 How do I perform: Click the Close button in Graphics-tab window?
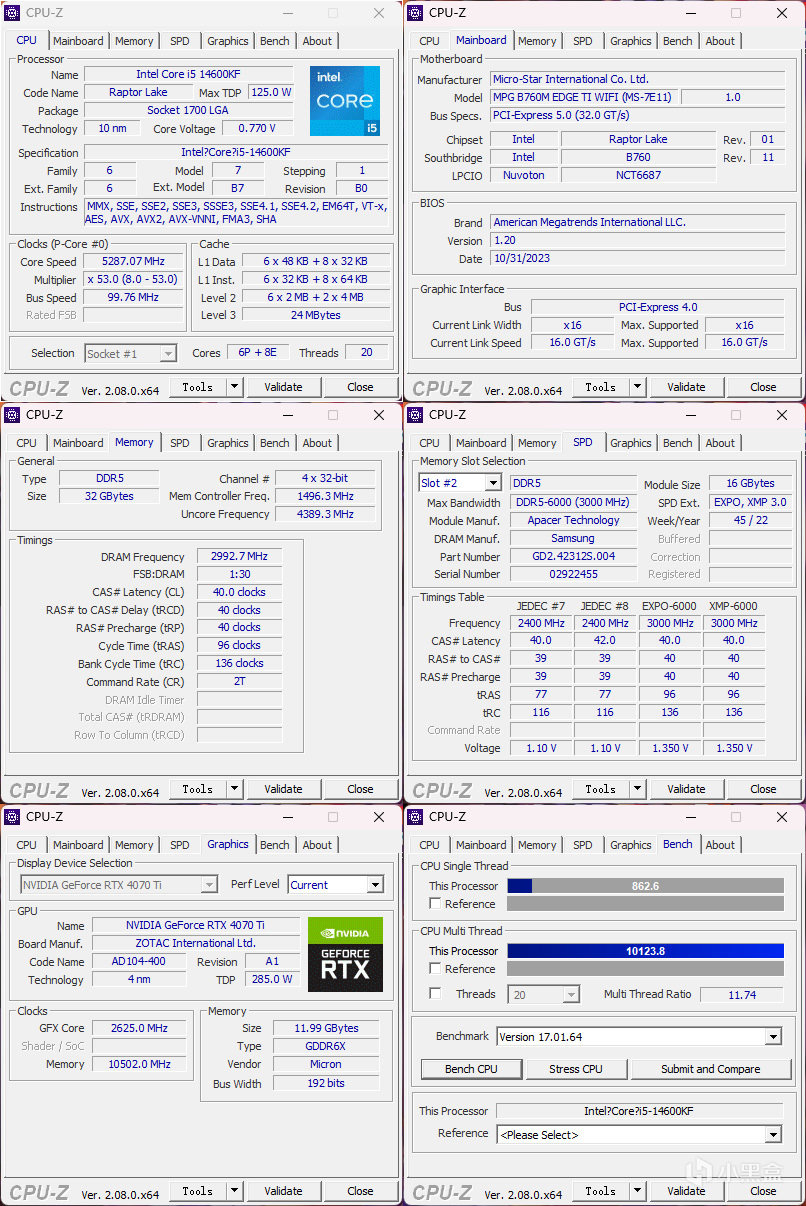pyautogui.click(x=360, y=1191)
